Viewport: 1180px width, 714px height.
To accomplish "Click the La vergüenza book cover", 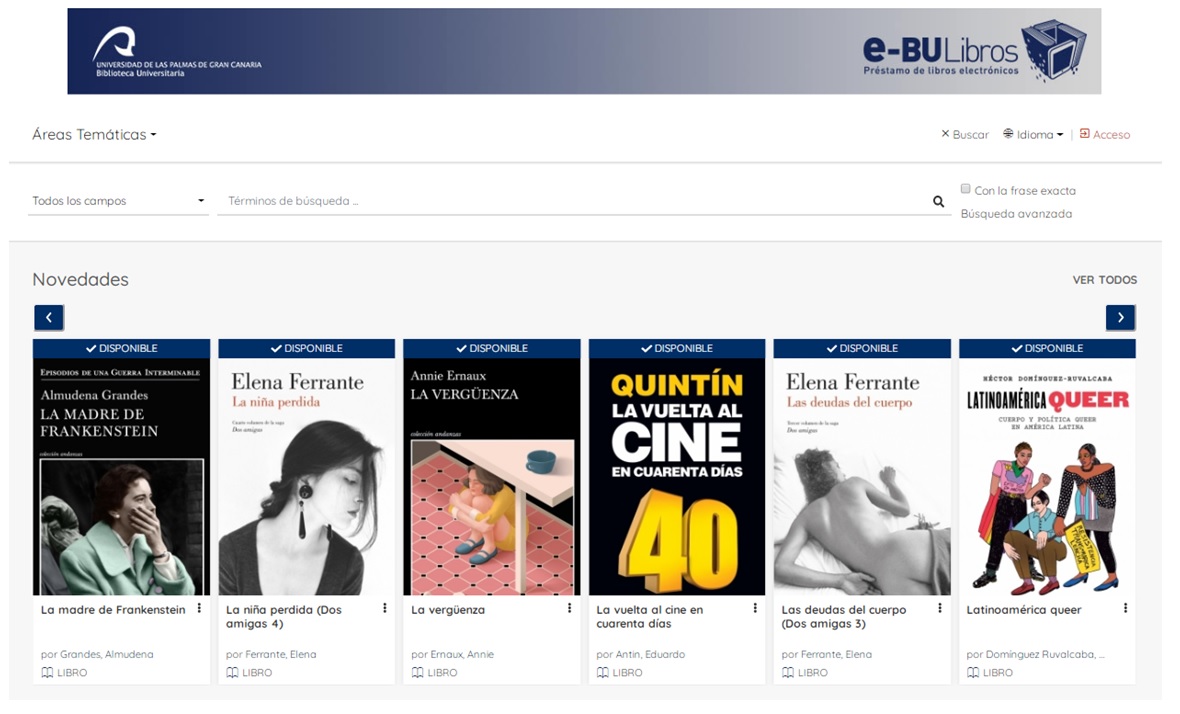I will pyautogui.click(x=491, y=476).
